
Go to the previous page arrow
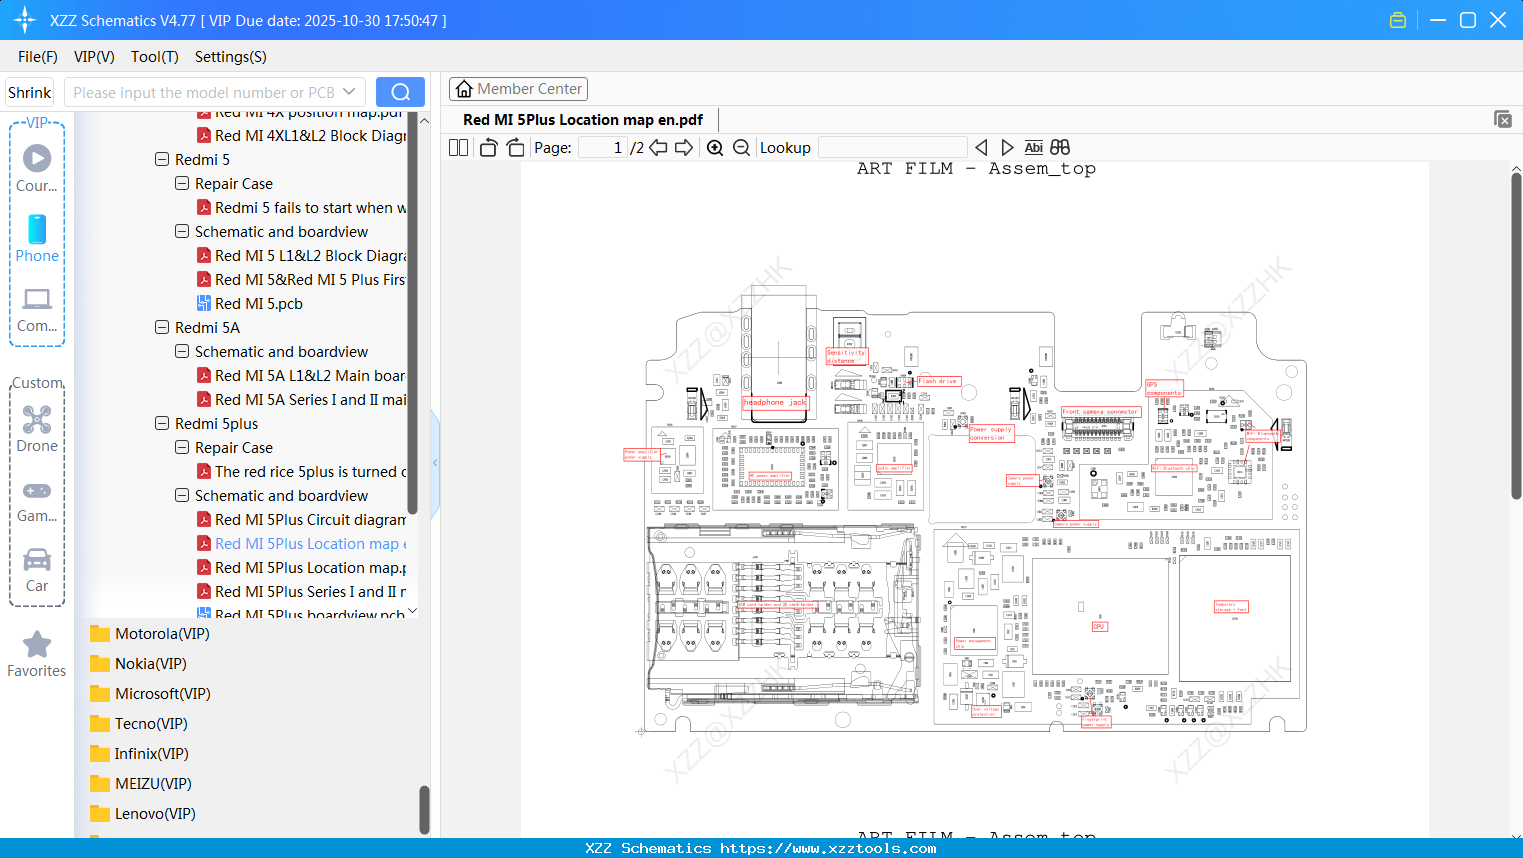(x=658, y=148)
